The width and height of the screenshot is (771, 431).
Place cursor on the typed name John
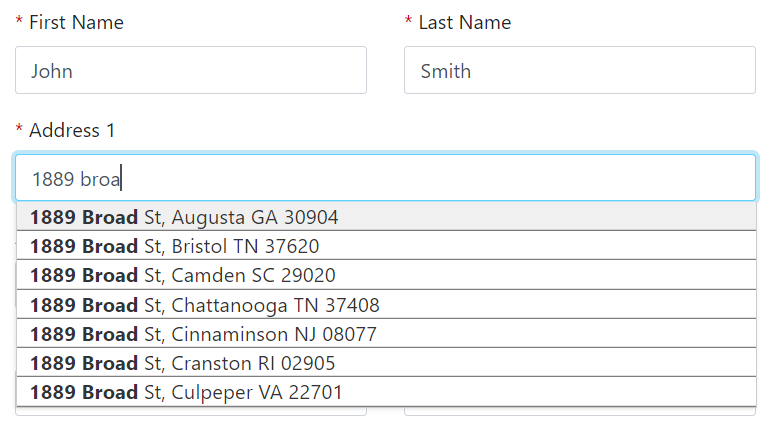coord(52,72)
